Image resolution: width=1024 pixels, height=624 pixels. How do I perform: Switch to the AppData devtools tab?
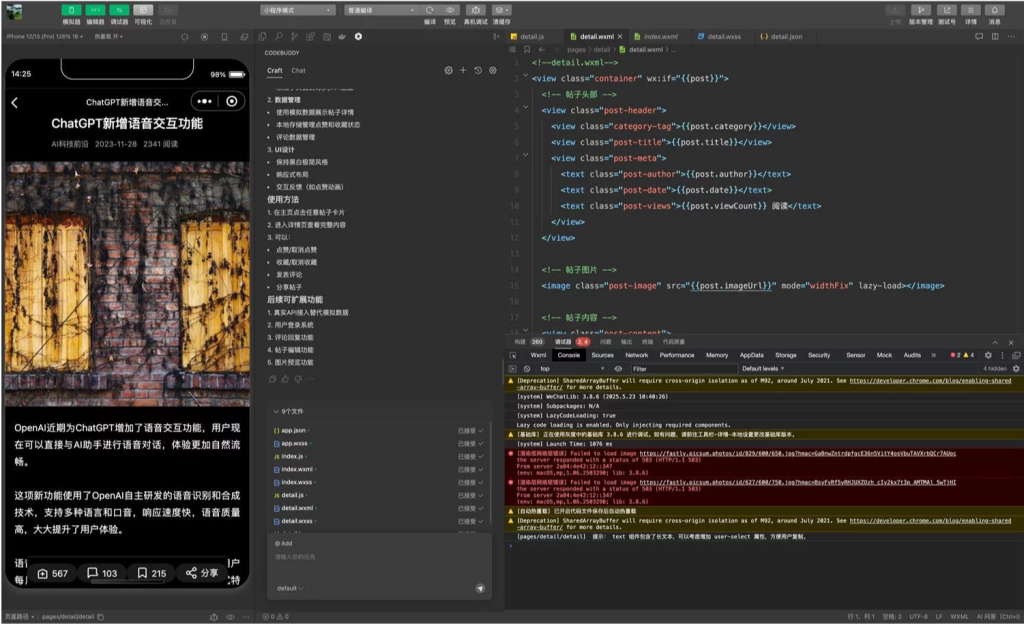tap(752, 355)
